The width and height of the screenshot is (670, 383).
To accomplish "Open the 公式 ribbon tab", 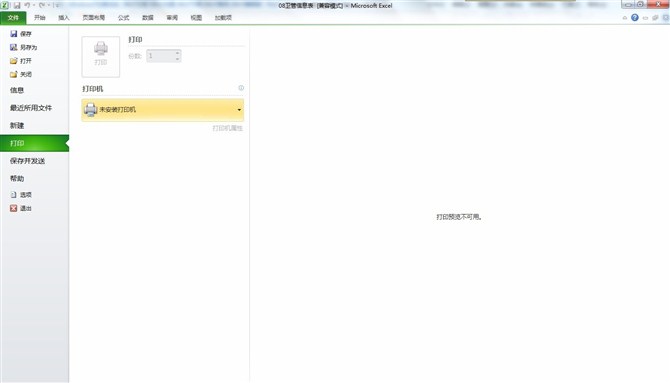I will pos(123,18).
